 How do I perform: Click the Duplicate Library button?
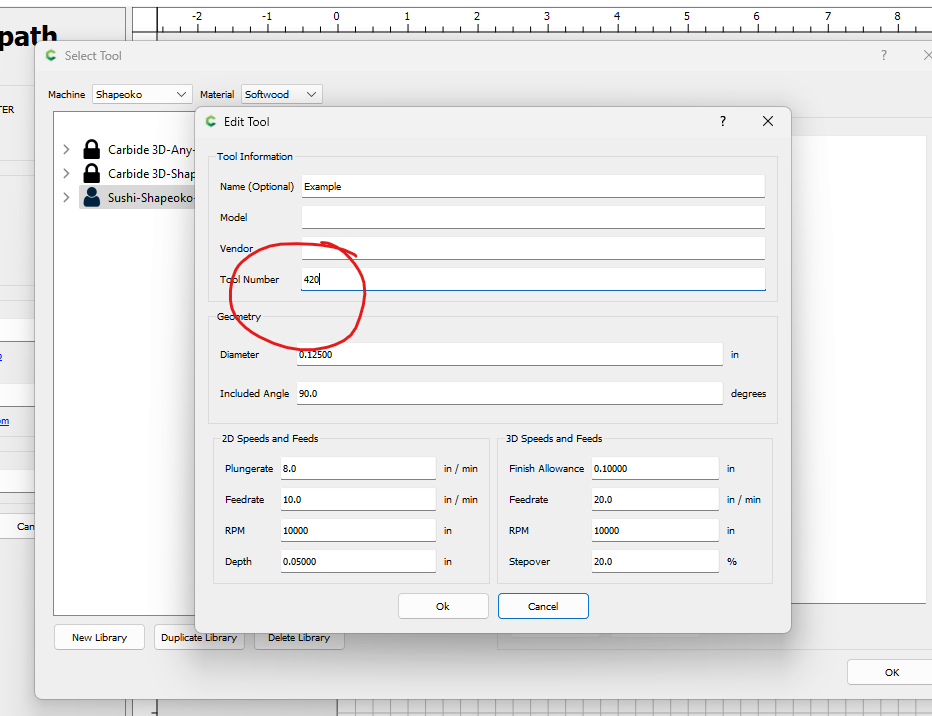199,637
